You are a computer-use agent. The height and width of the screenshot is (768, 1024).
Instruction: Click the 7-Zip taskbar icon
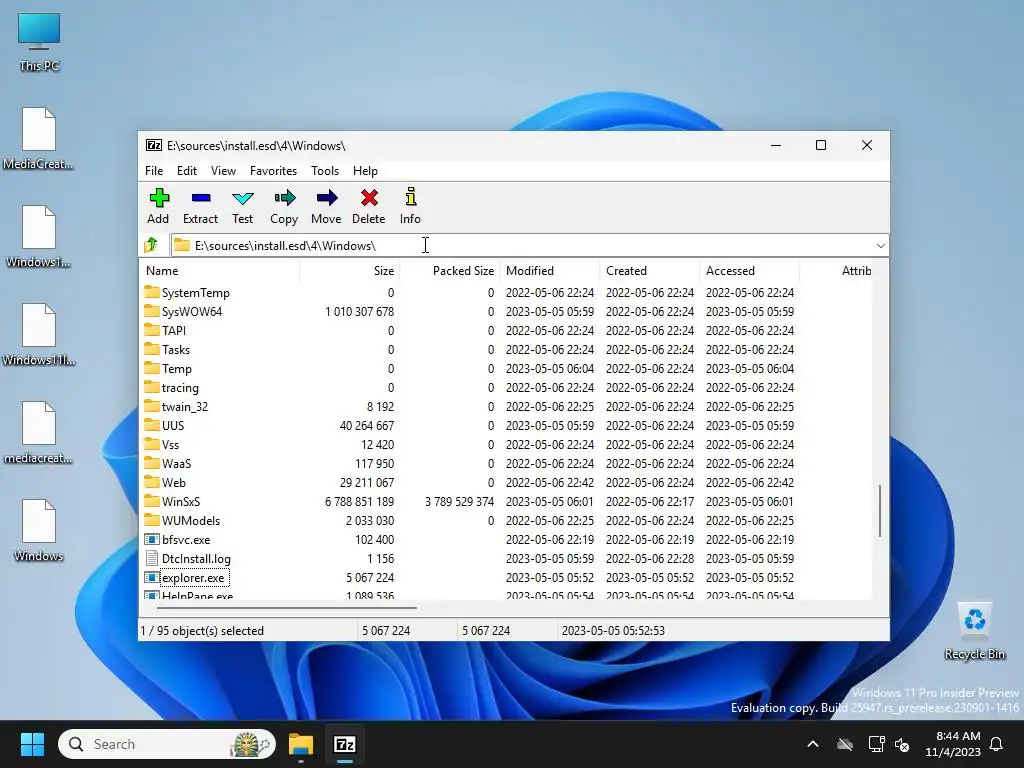[344, 744]
